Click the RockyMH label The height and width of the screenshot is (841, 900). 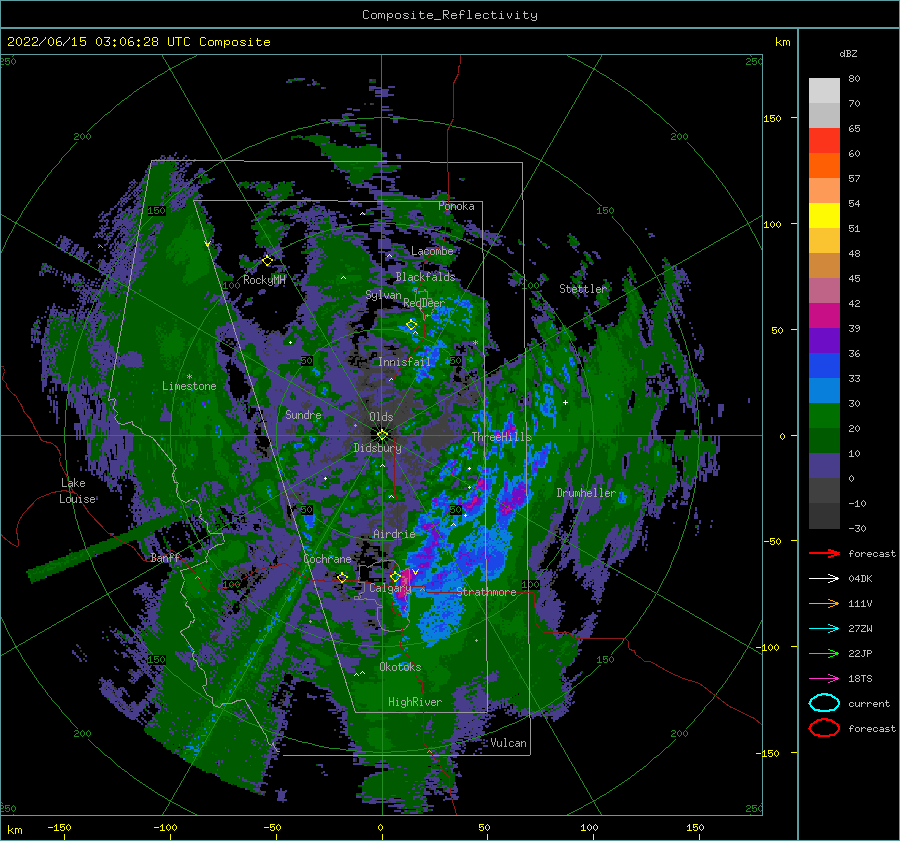264,280
